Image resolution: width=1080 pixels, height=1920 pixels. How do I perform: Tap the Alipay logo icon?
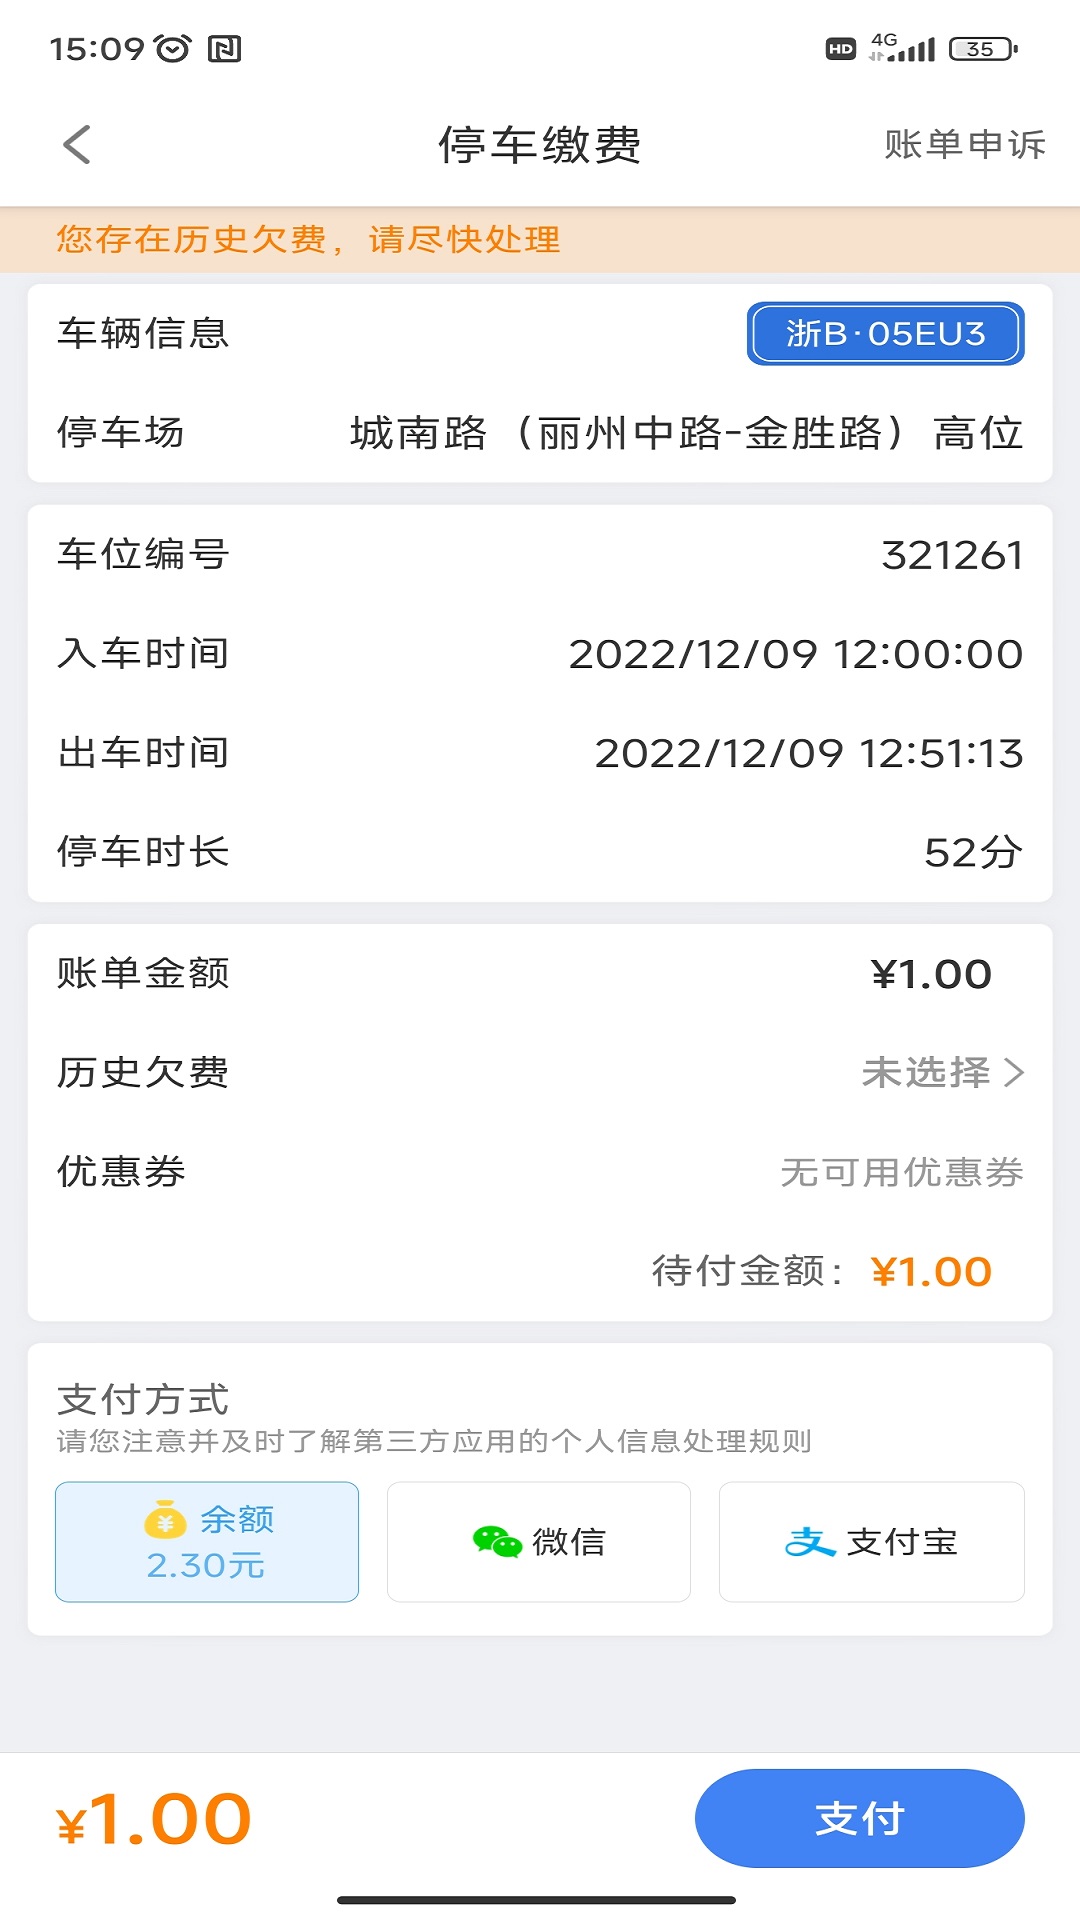809,1542
